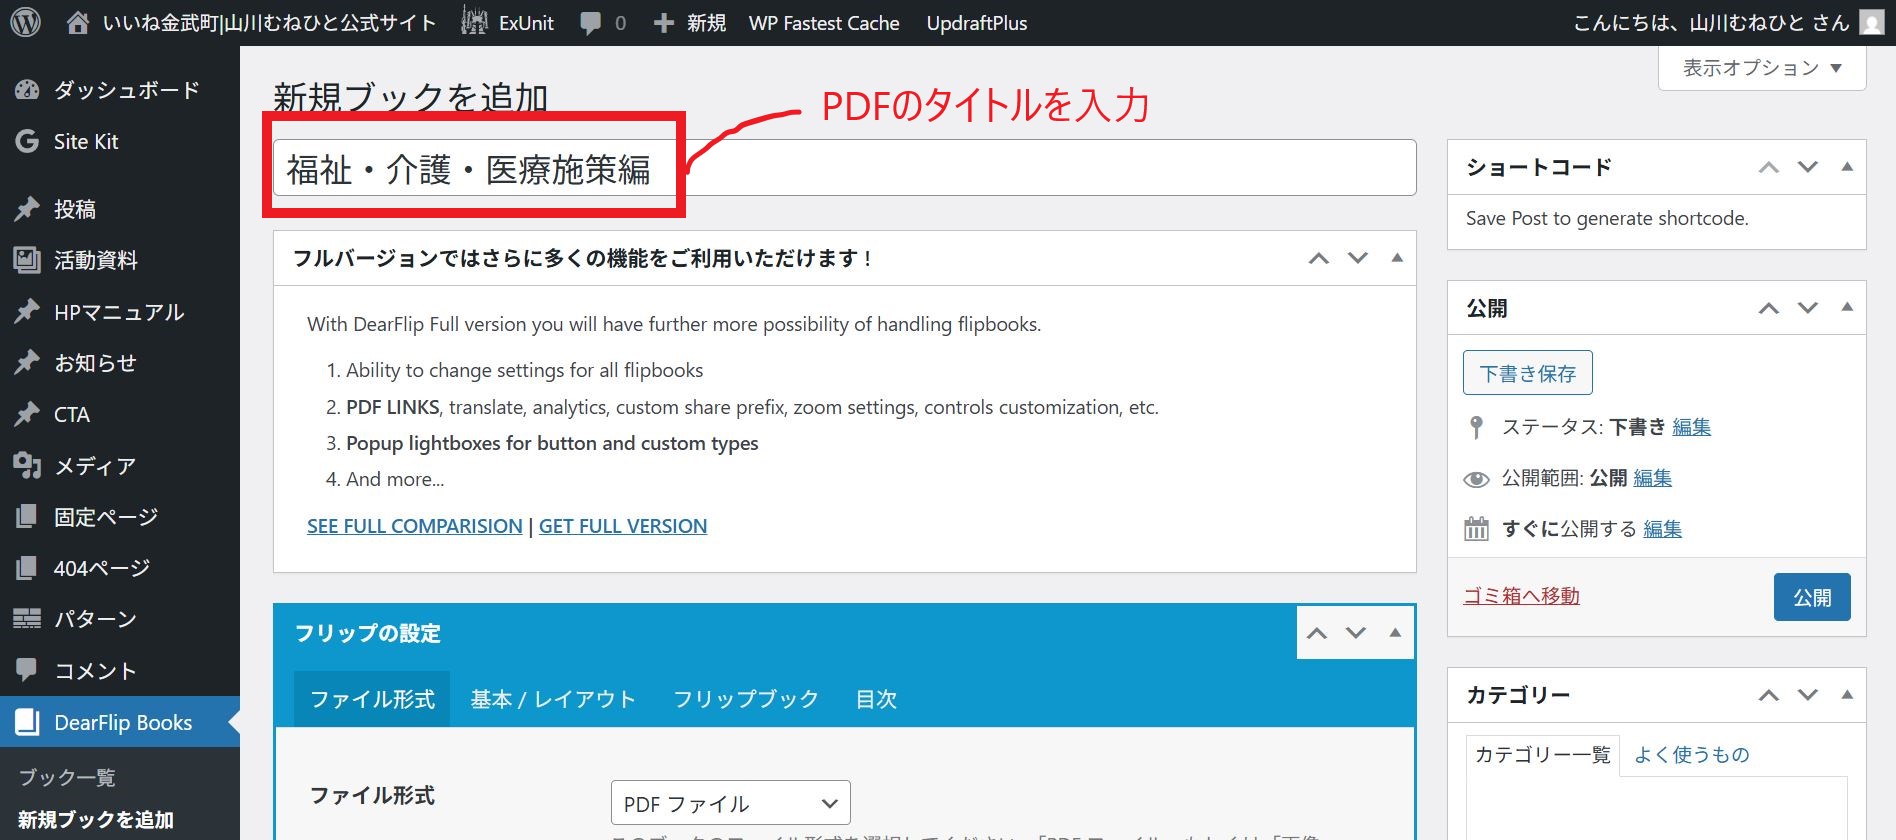Go to 固定ページ in the sidebar
The height and width of the screenshot is (840, 1896).
105,517
